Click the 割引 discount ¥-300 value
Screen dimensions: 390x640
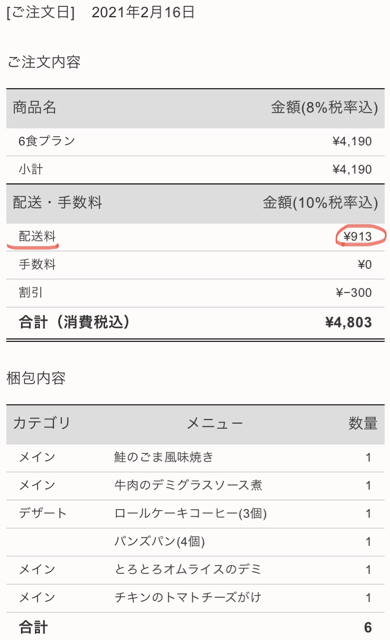[354, 293]
